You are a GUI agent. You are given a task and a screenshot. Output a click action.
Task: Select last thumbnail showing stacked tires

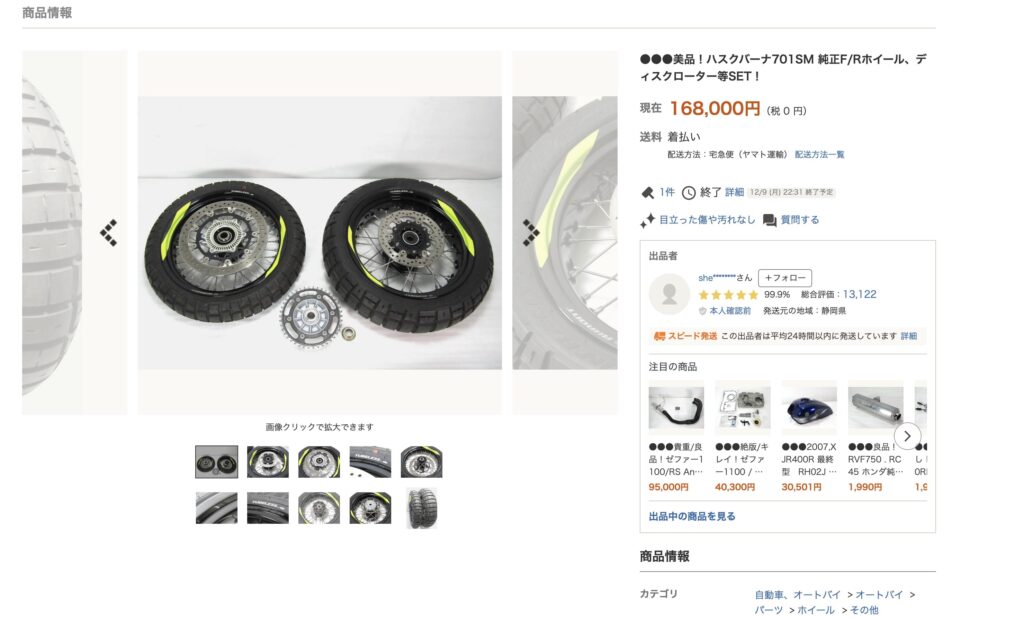(422, 508)
